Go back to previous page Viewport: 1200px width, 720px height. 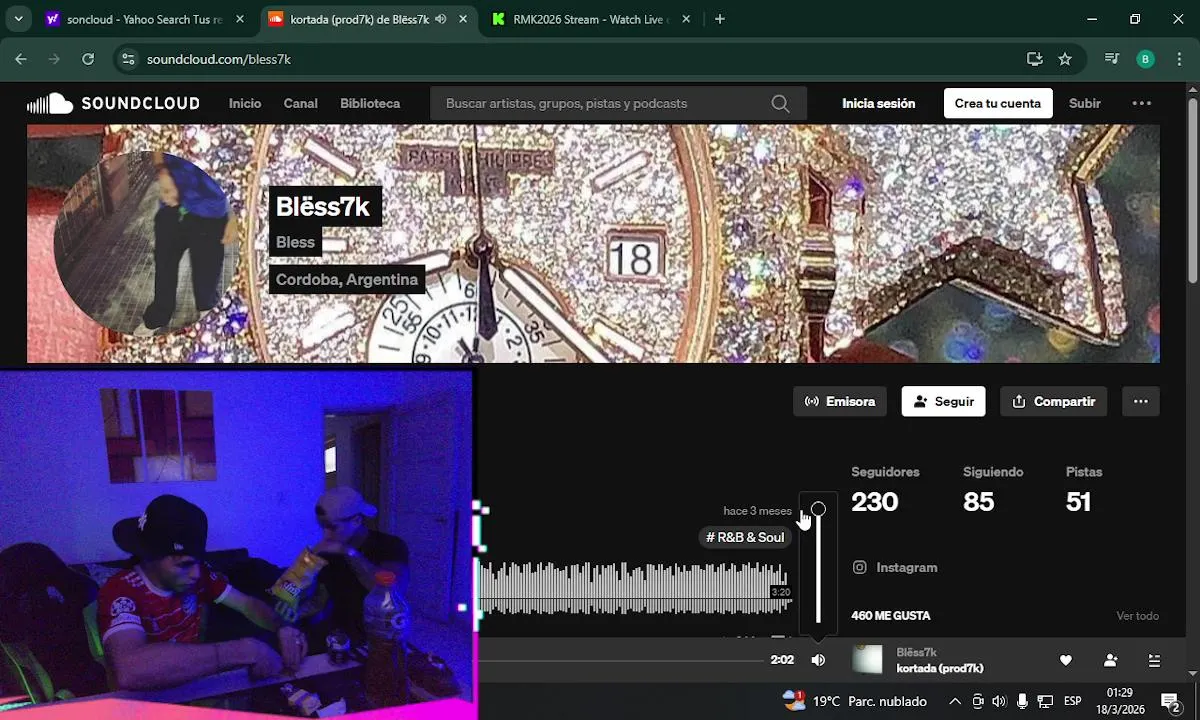pos(21,59)
